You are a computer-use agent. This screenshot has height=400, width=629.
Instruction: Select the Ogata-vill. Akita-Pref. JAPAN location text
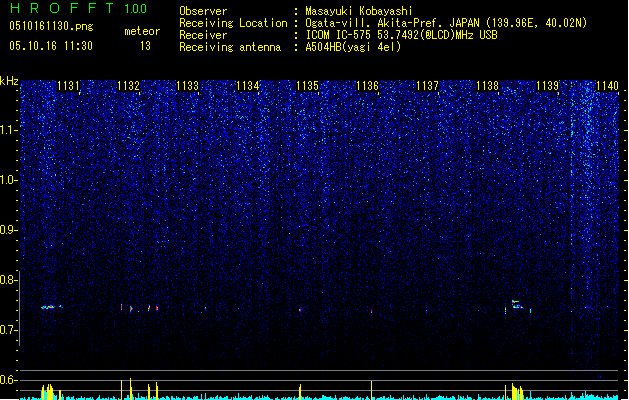click(x=446, y=23)
